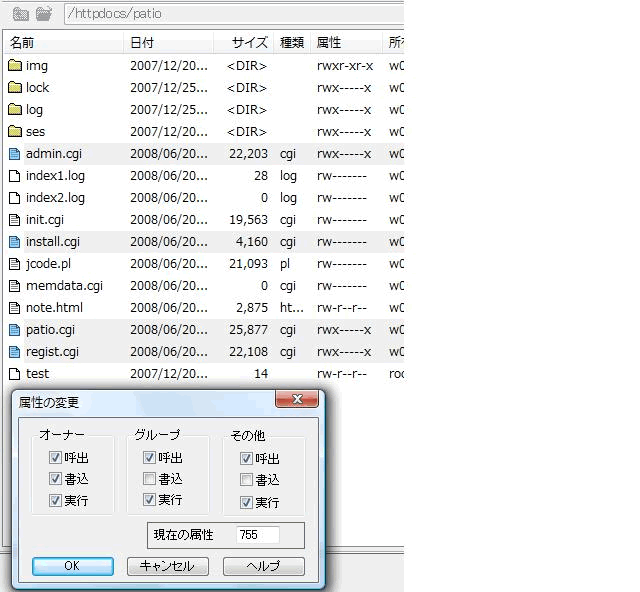The image size is (640, 592).
Task: Select the index2.log file name
Action: (x=56, y=198)
